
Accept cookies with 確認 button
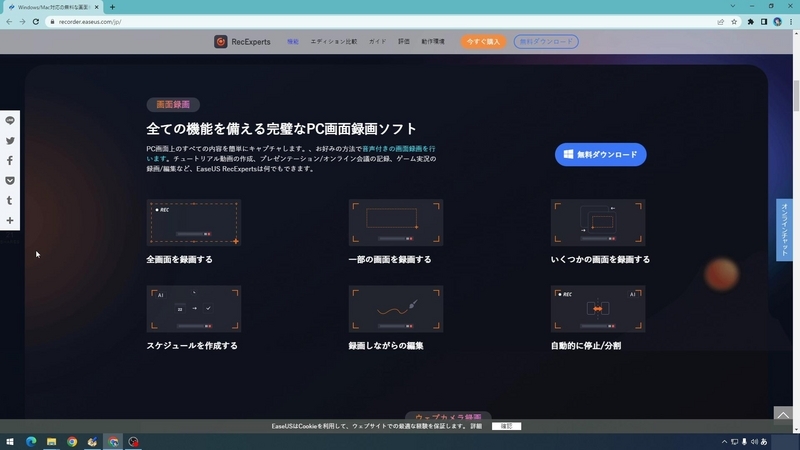506,426
